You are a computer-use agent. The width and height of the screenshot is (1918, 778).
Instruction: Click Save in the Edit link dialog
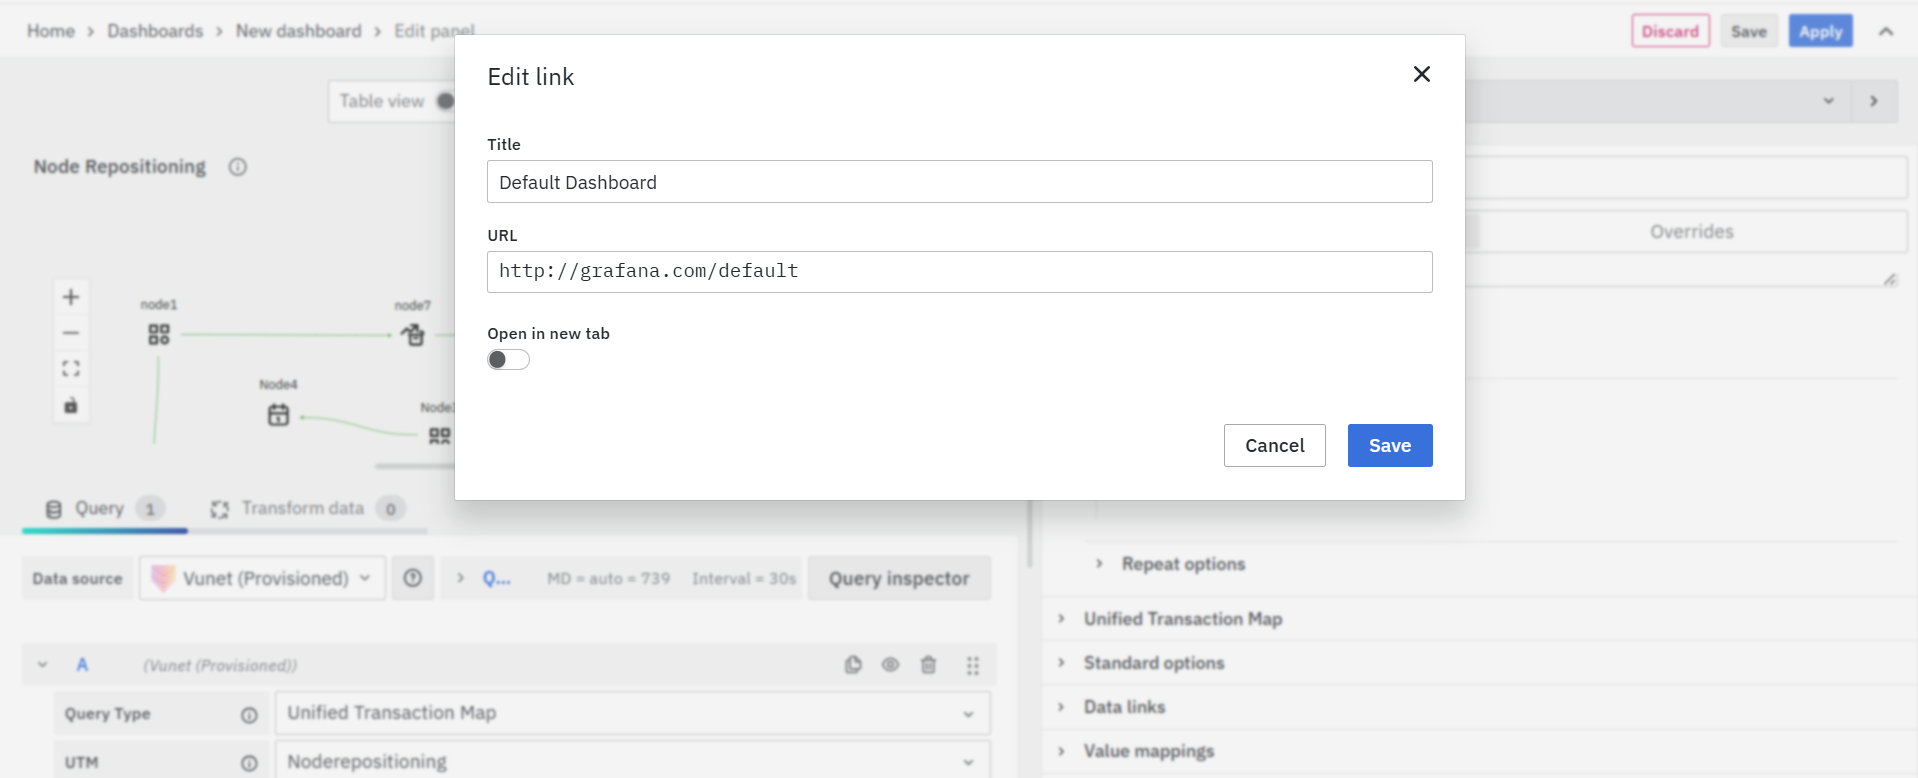(1389, 445)
